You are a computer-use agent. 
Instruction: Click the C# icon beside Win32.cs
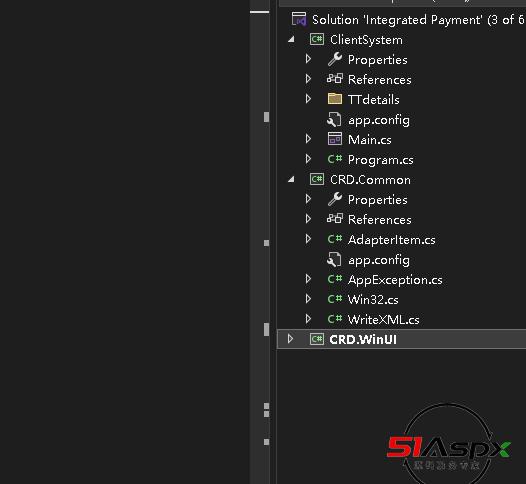334,299
